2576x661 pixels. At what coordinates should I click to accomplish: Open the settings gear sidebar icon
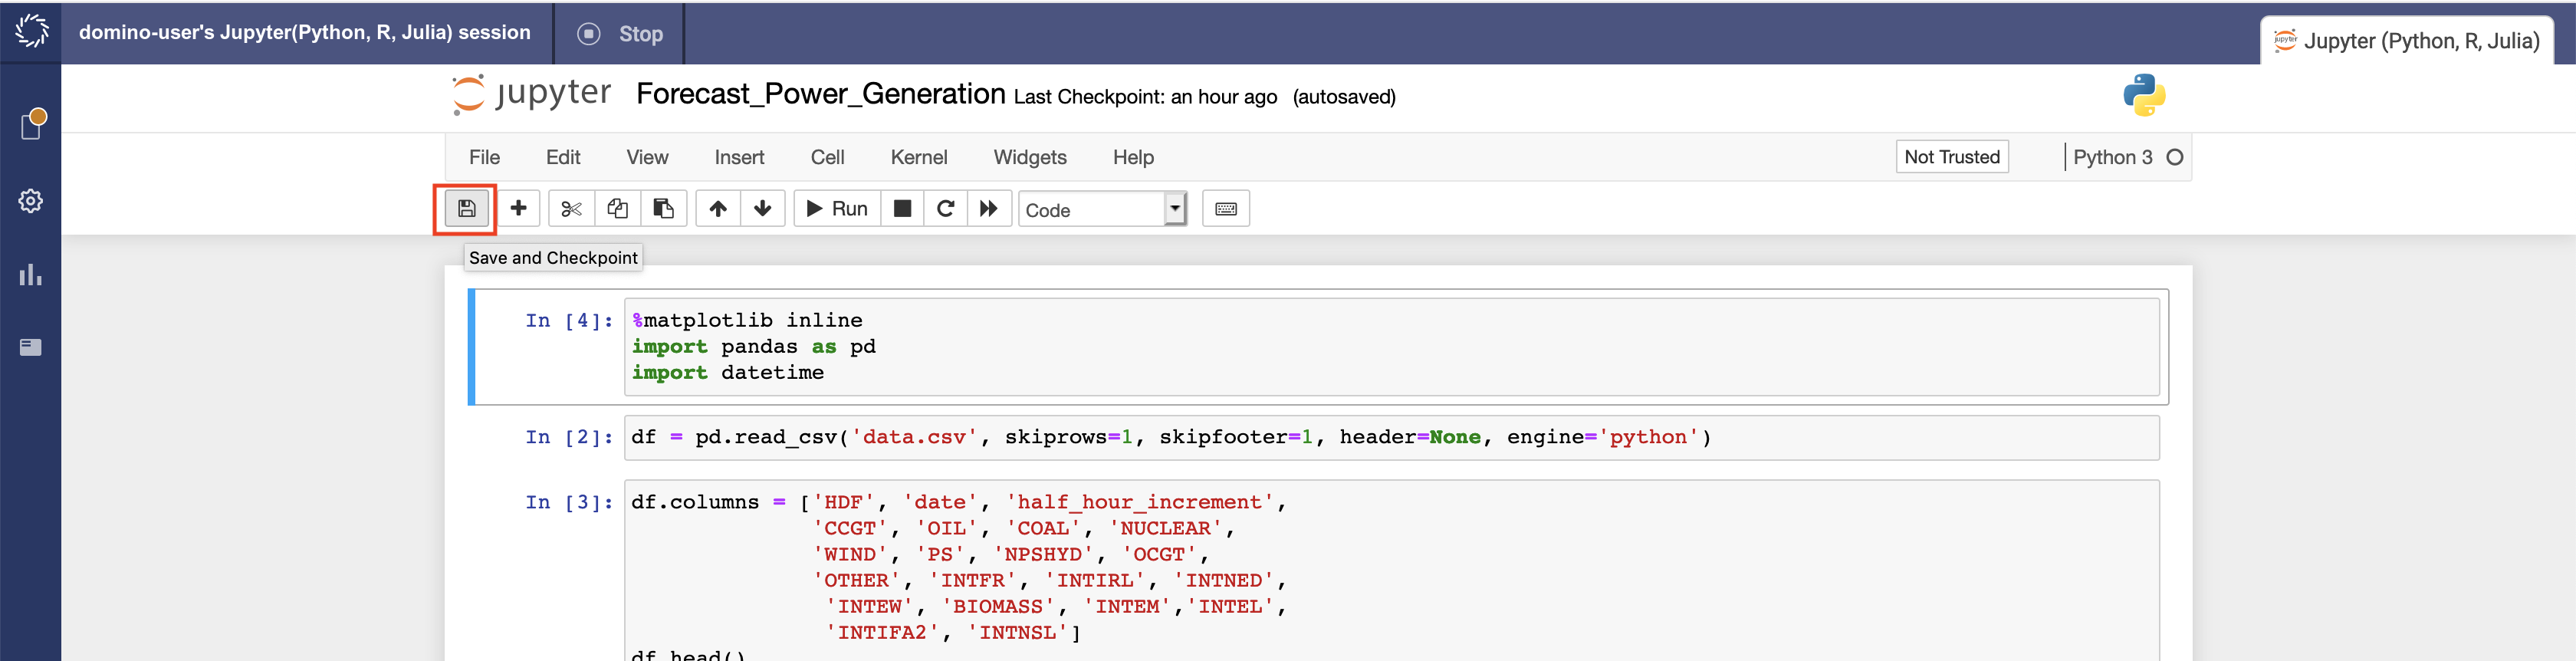pos(31,201)
